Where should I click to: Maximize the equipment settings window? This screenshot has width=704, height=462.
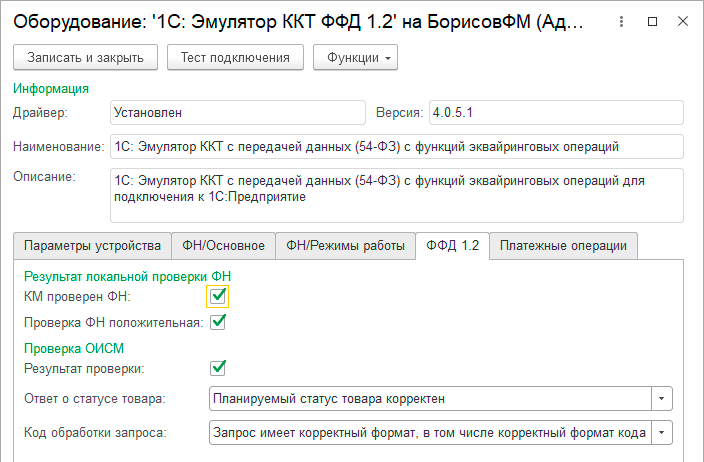(652, 20)
